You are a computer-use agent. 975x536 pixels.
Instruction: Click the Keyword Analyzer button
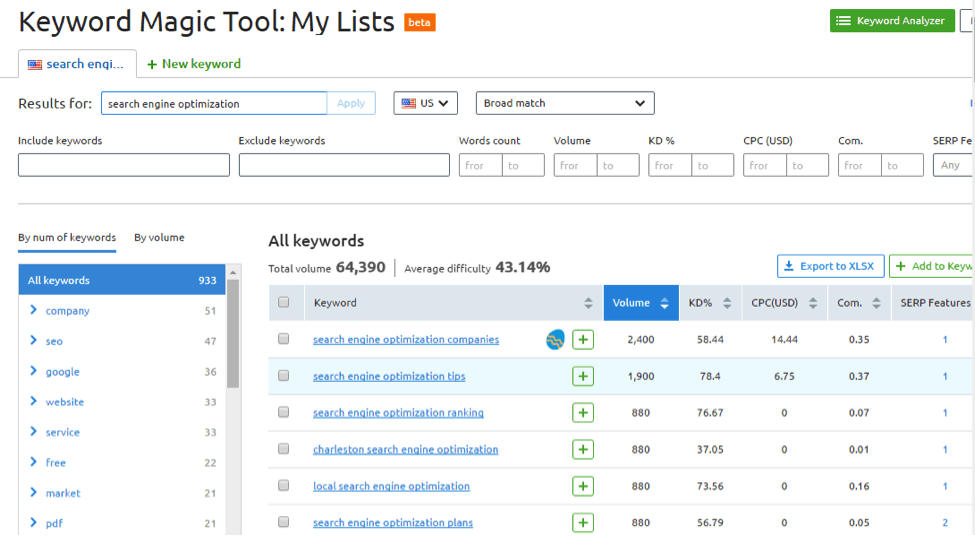tap(892, 21)
